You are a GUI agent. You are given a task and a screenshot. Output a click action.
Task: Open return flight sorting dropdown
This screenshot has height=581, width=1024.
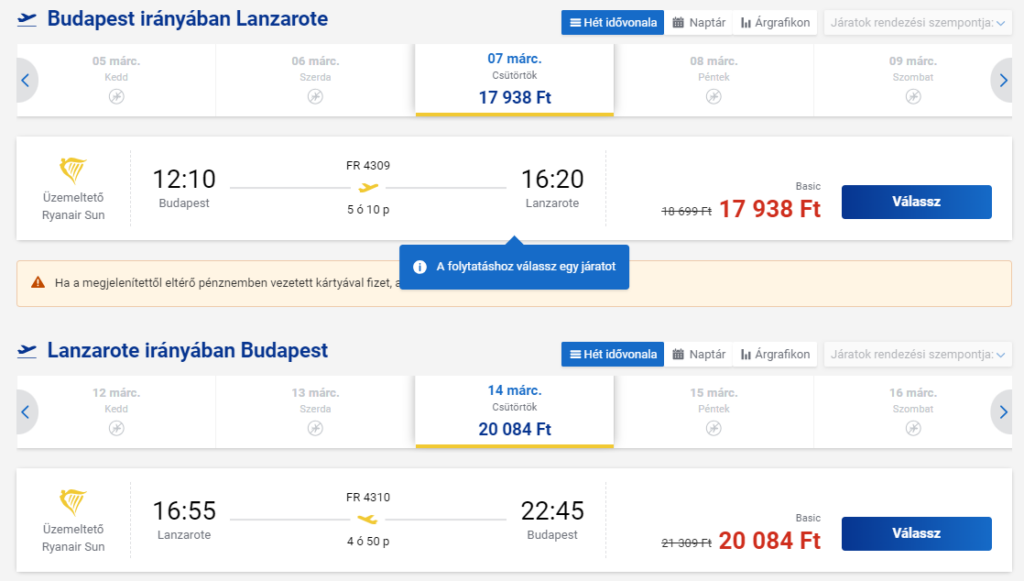(x=917, y=354)
